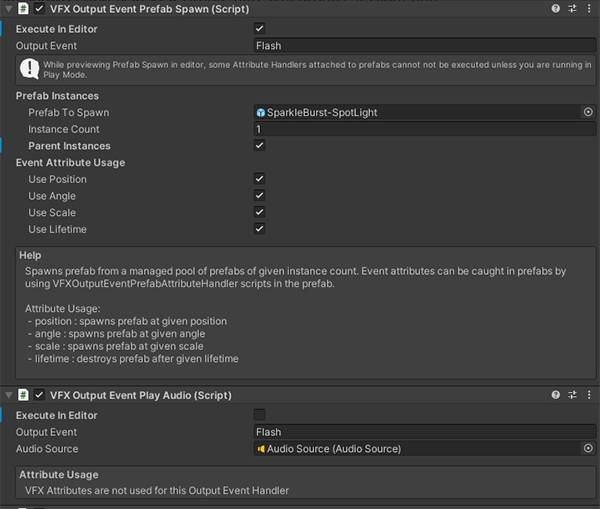Open presets for Prefab Spawn component

[x=571, y=8]
